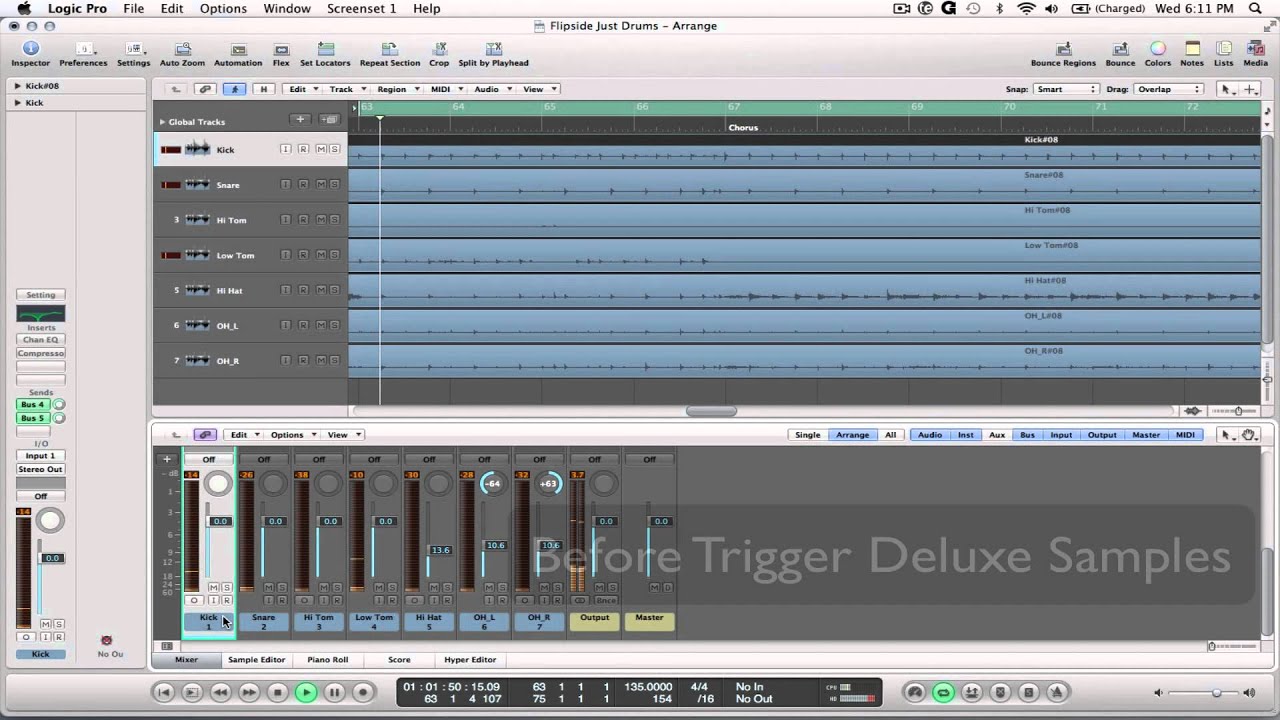This screenshot has width=1280, height=720.
Task: Open the Preferences toolbar icon
Action: click(83, 54)
